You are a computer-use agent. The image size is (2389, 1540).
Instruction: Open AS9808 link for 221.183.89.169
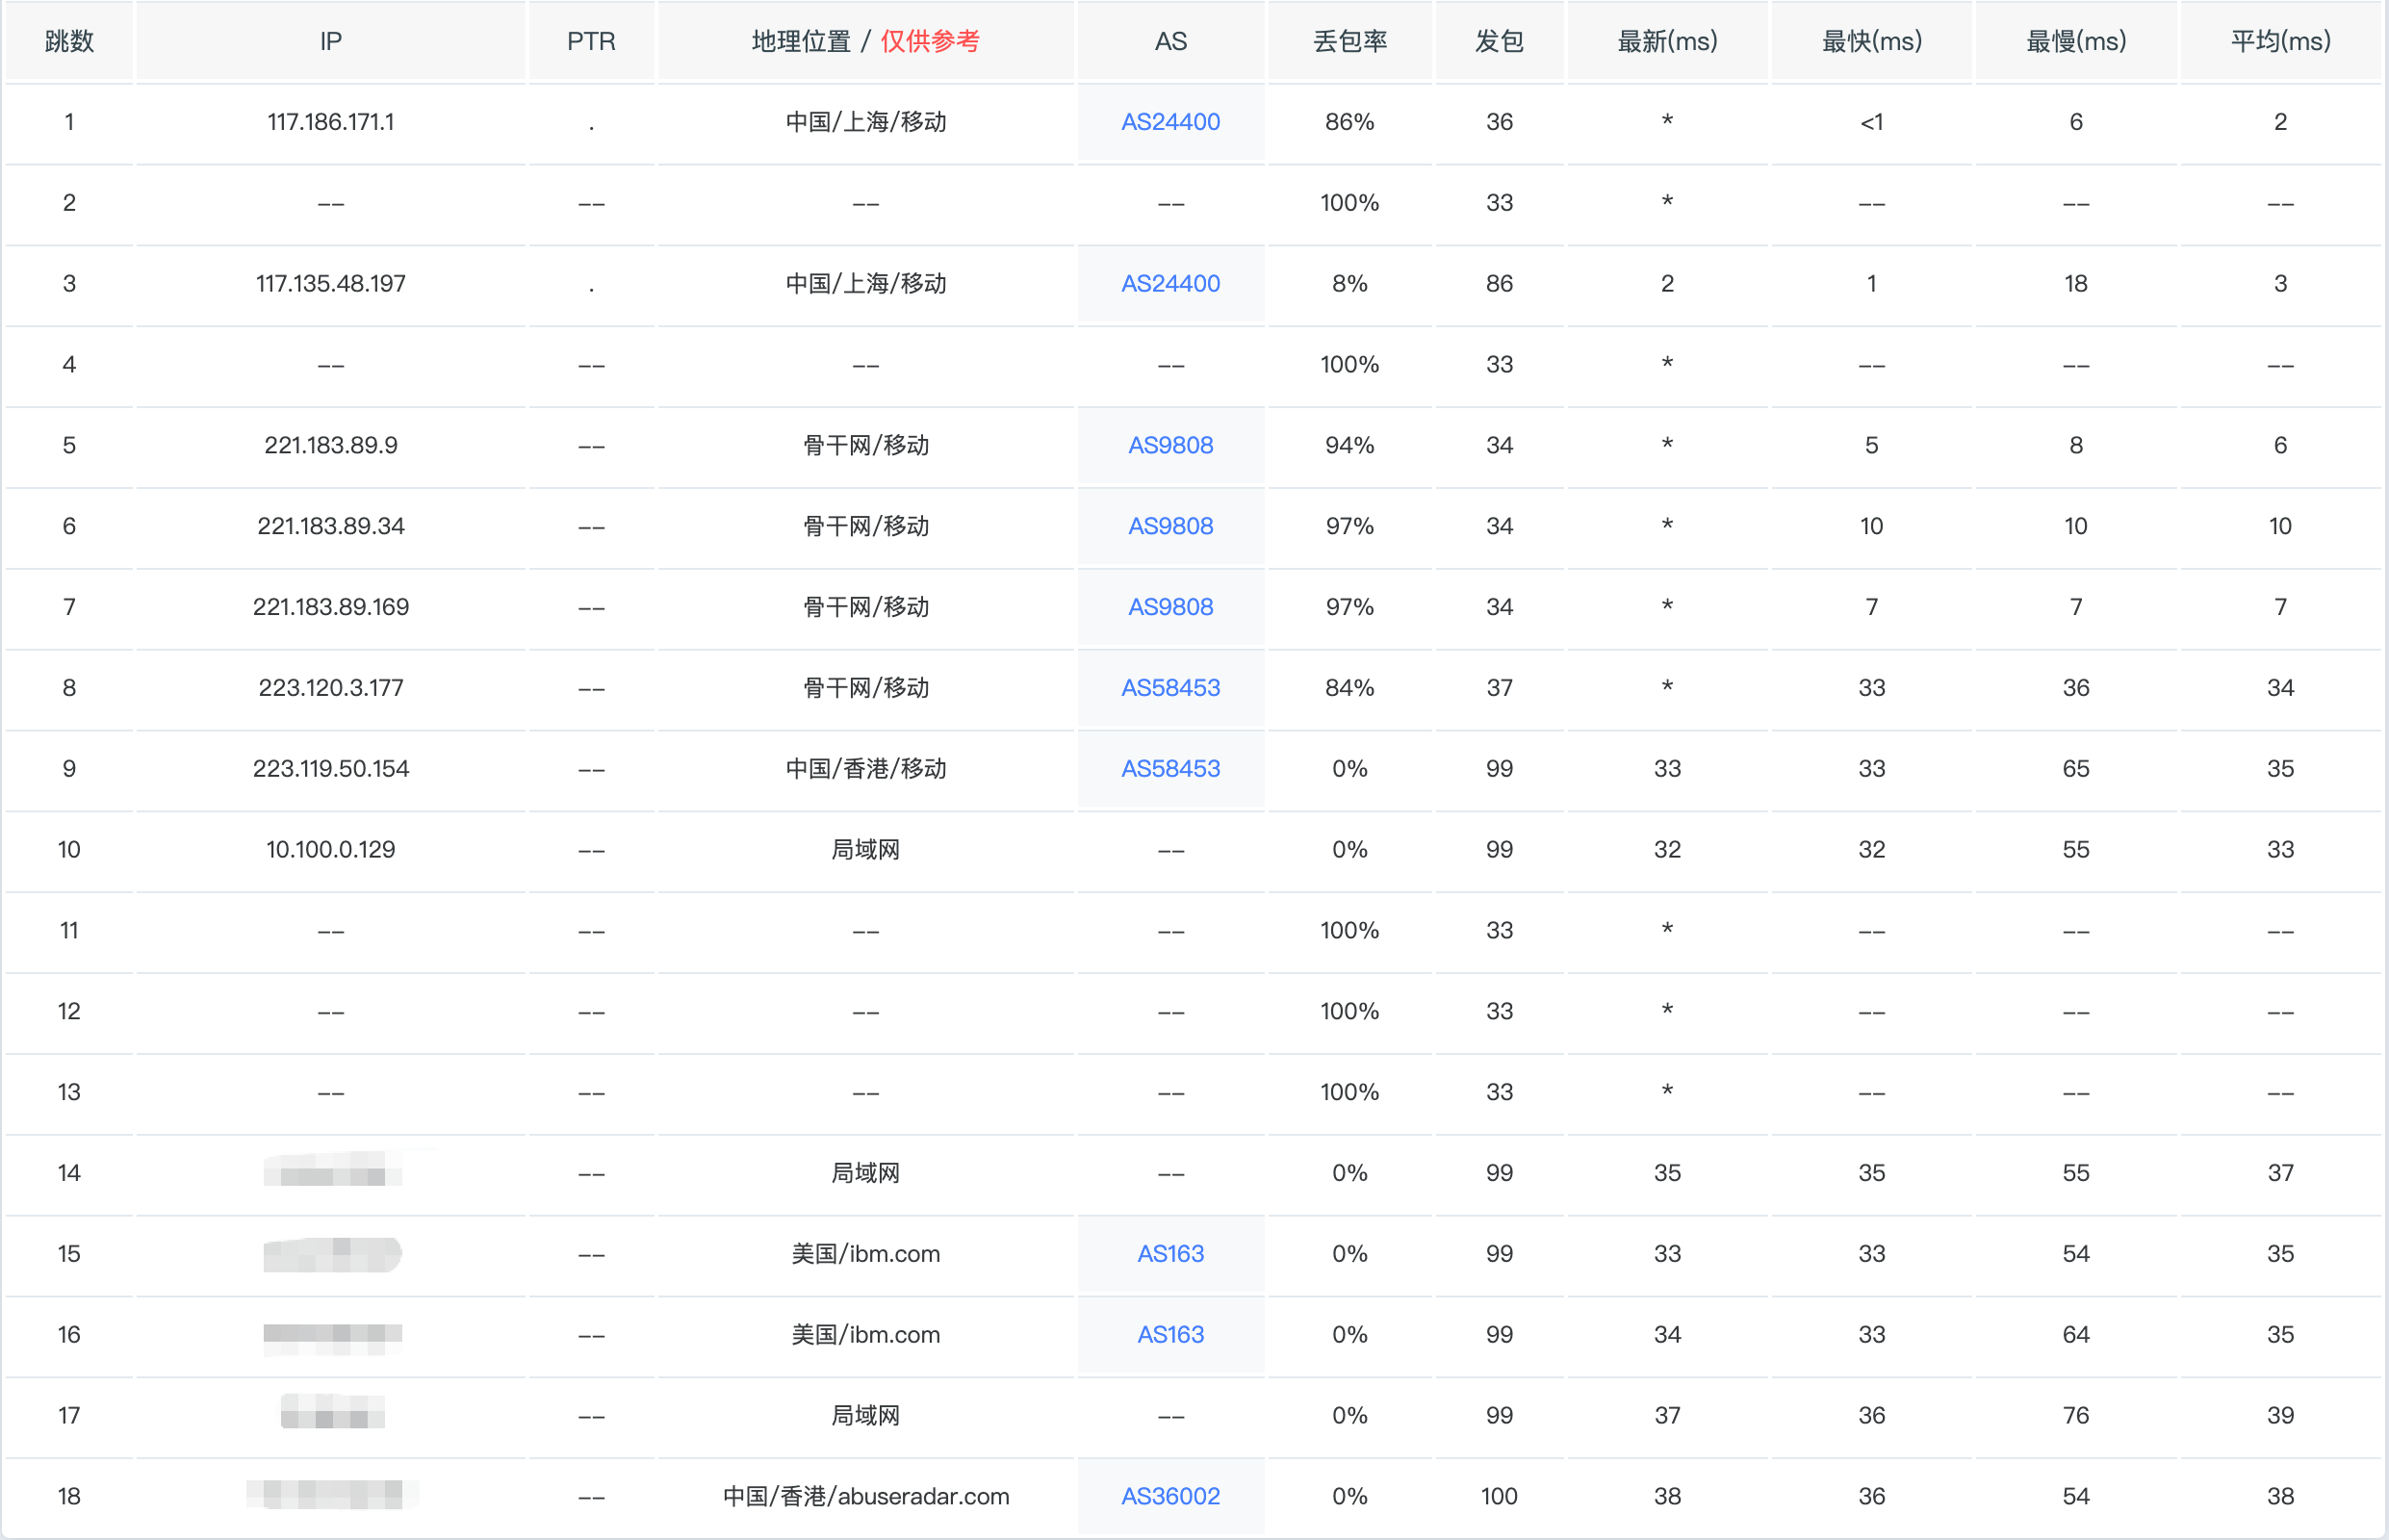[x=1170, y=607]
